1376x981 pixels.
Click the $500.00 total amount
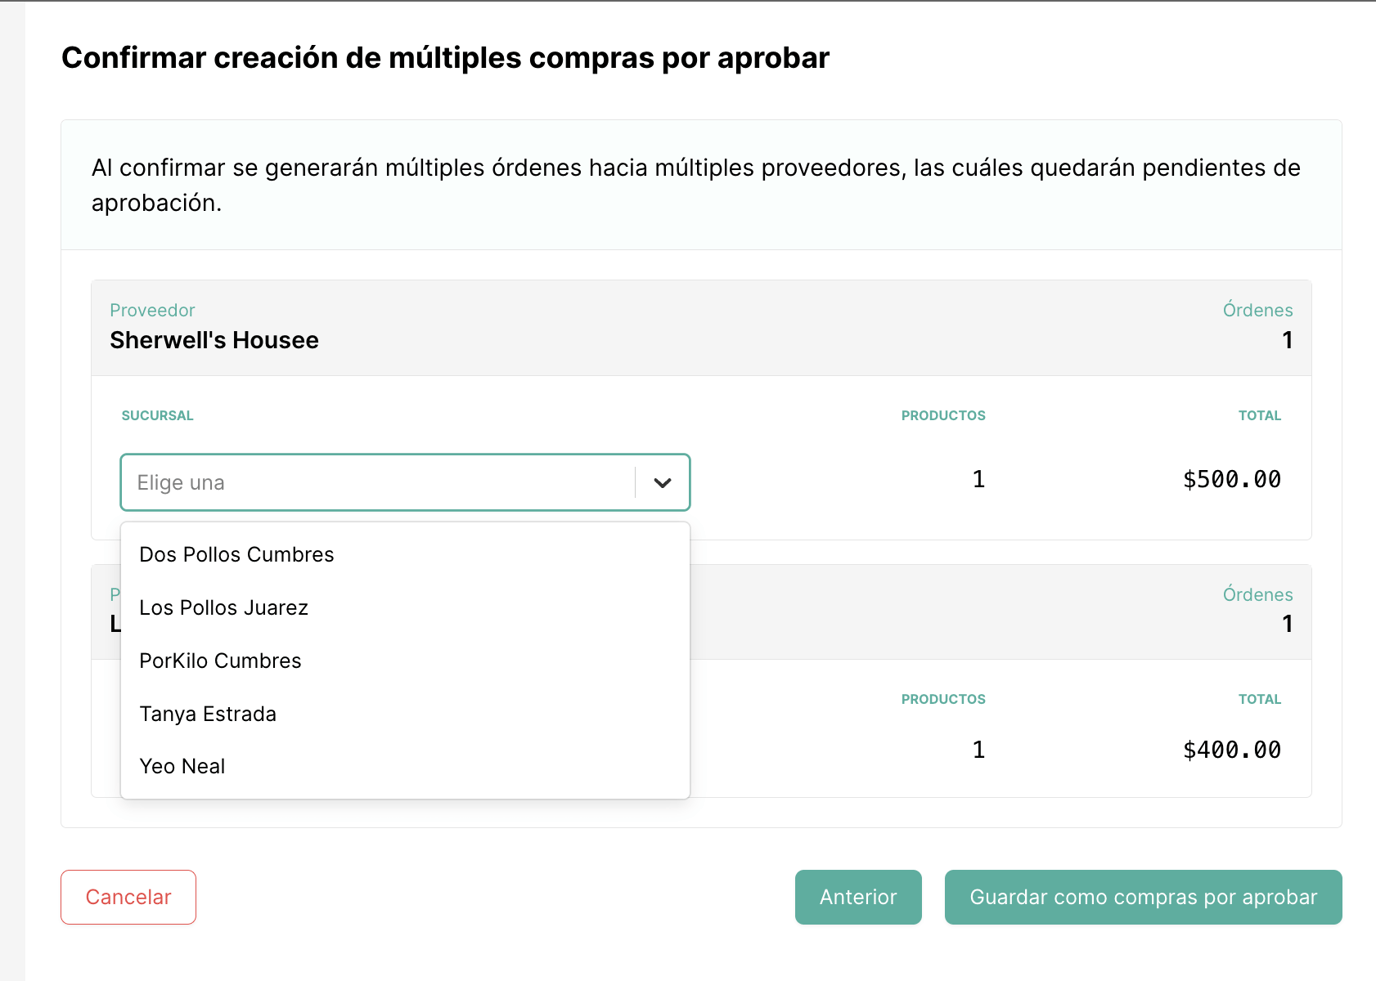point(1231,480)
